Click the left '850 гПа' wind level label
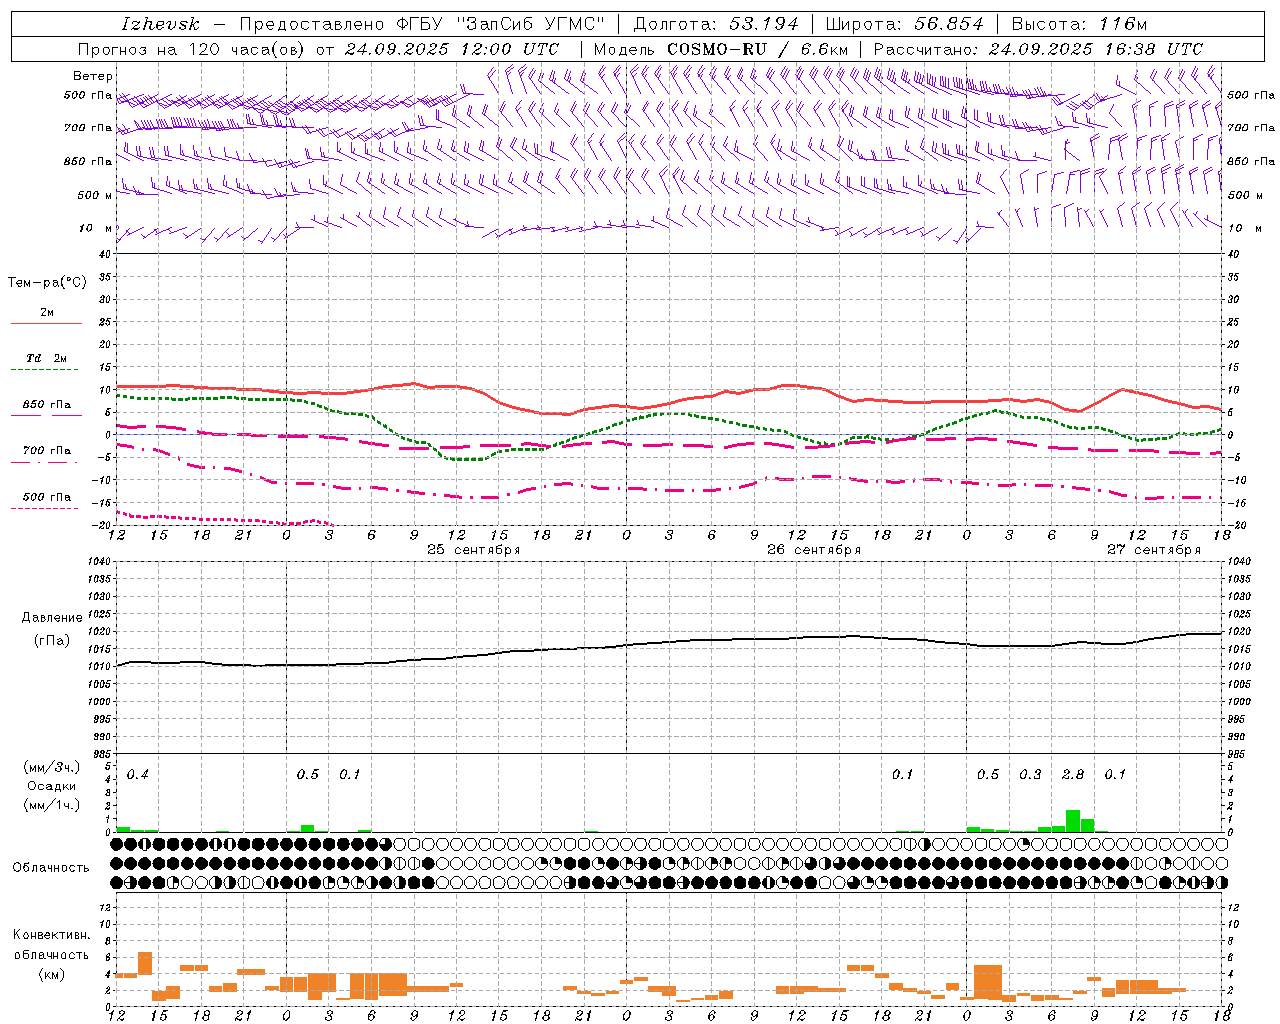 [x=88, y=161]
